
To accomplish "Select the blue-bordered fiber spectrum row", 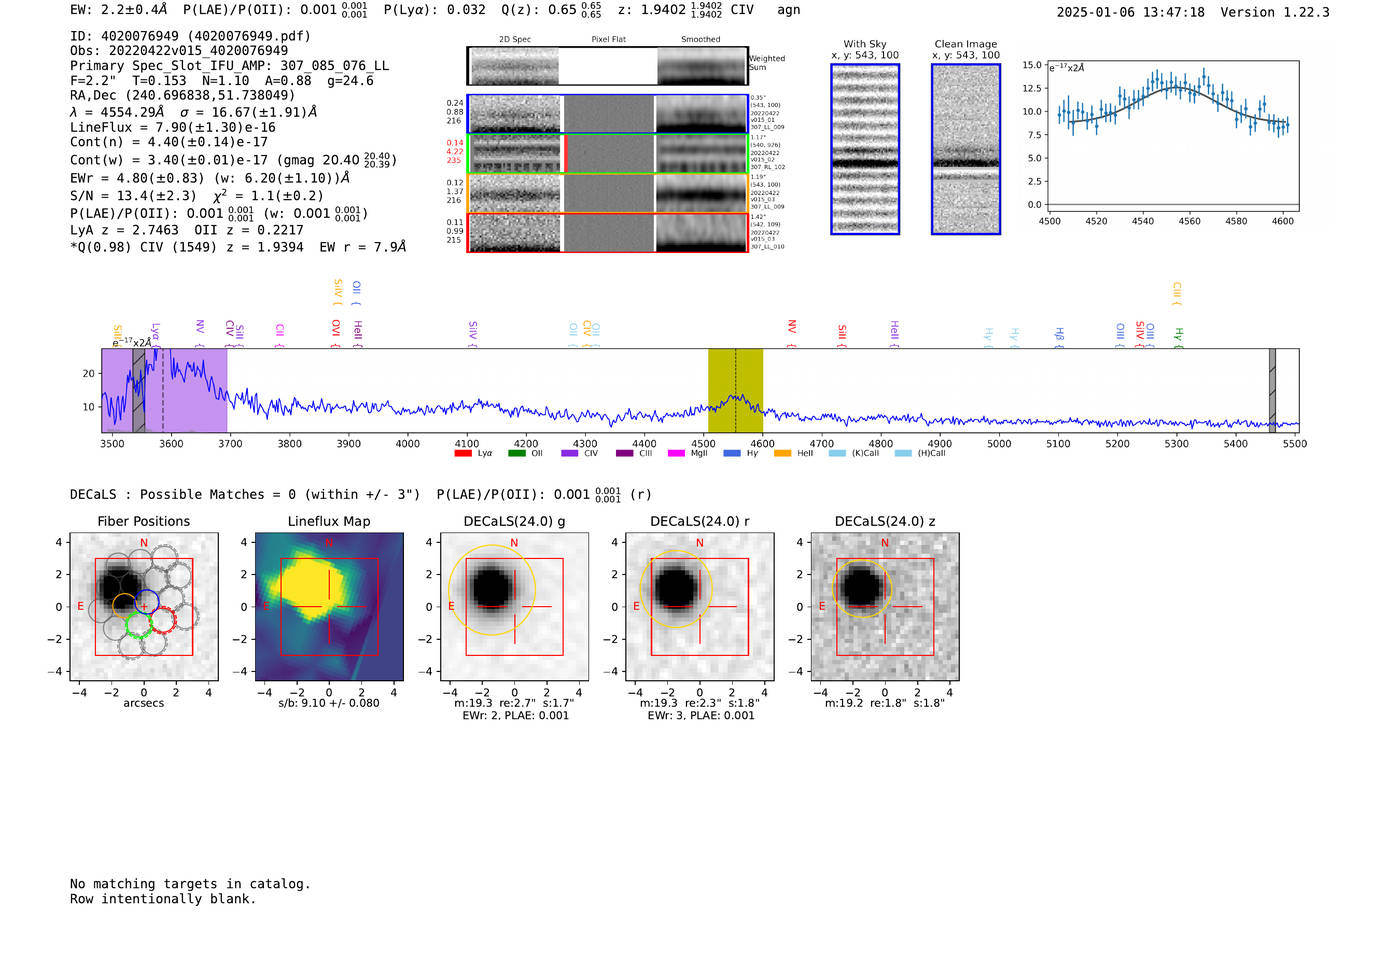I will tap(607, 114).
